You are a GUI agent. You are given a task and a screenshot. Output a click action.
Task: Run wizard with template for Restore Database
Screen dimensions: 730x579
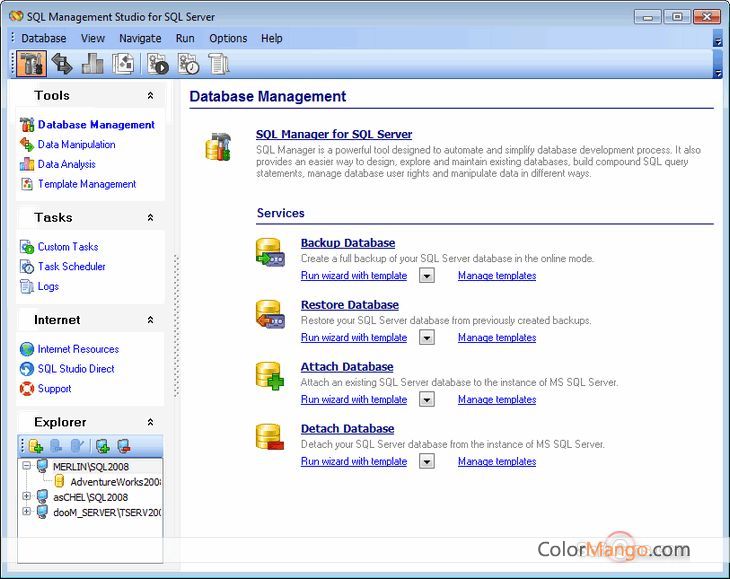(x=354, y=337)
